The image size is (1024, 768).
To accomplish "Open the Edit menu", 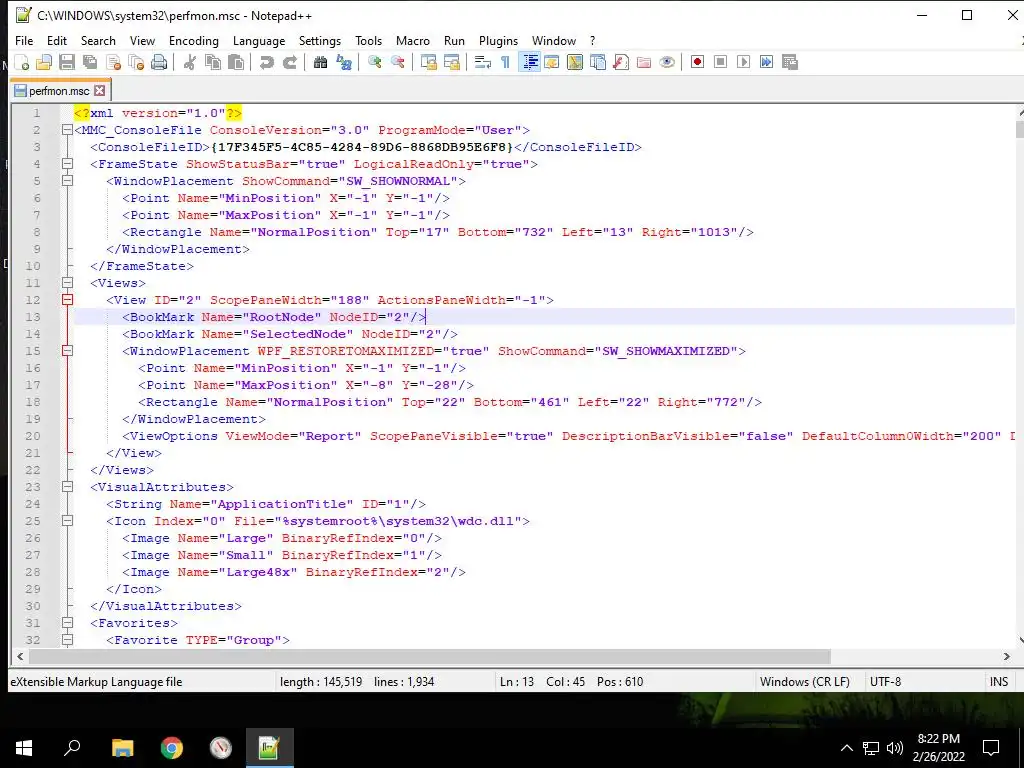I will tap(57, 40).
